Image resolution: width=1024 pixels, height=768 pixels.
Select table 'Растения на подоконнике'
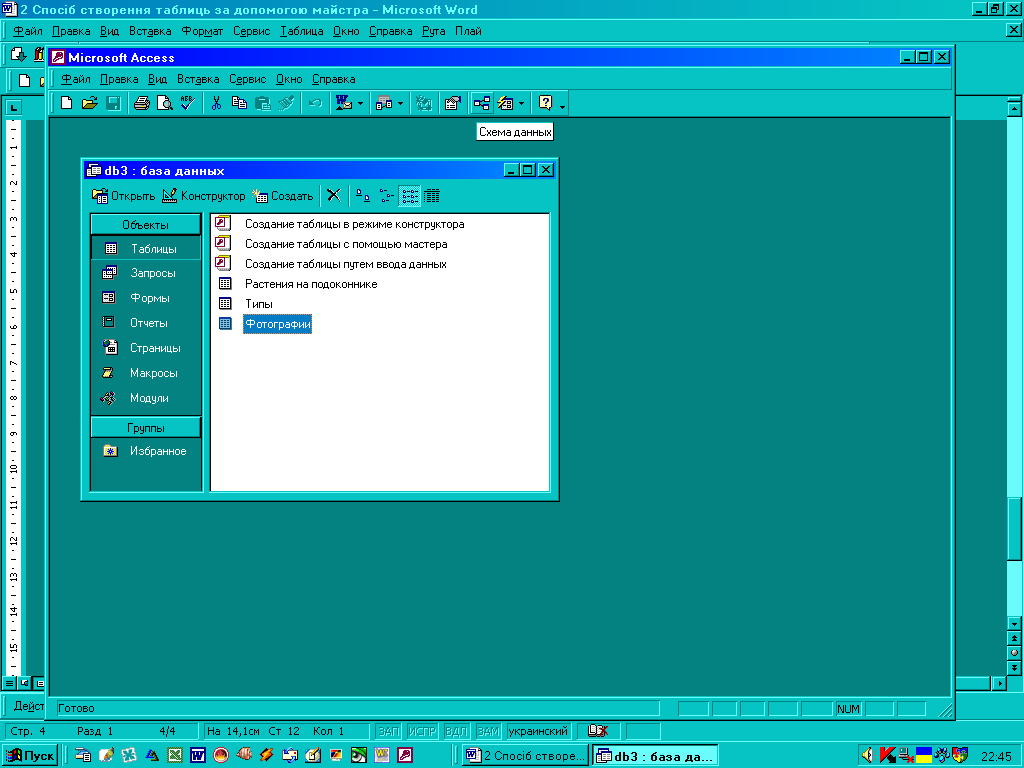(x=311, y=284)
